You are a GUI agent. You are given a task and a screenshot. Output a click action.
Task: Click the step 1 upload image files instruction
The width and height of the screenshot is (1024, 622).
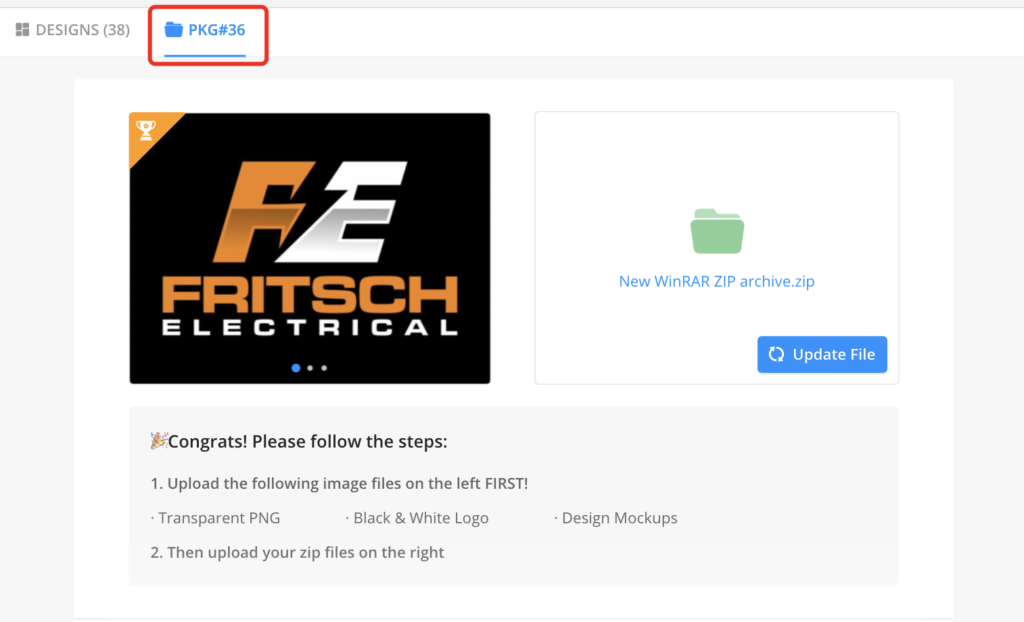(339, 484)
